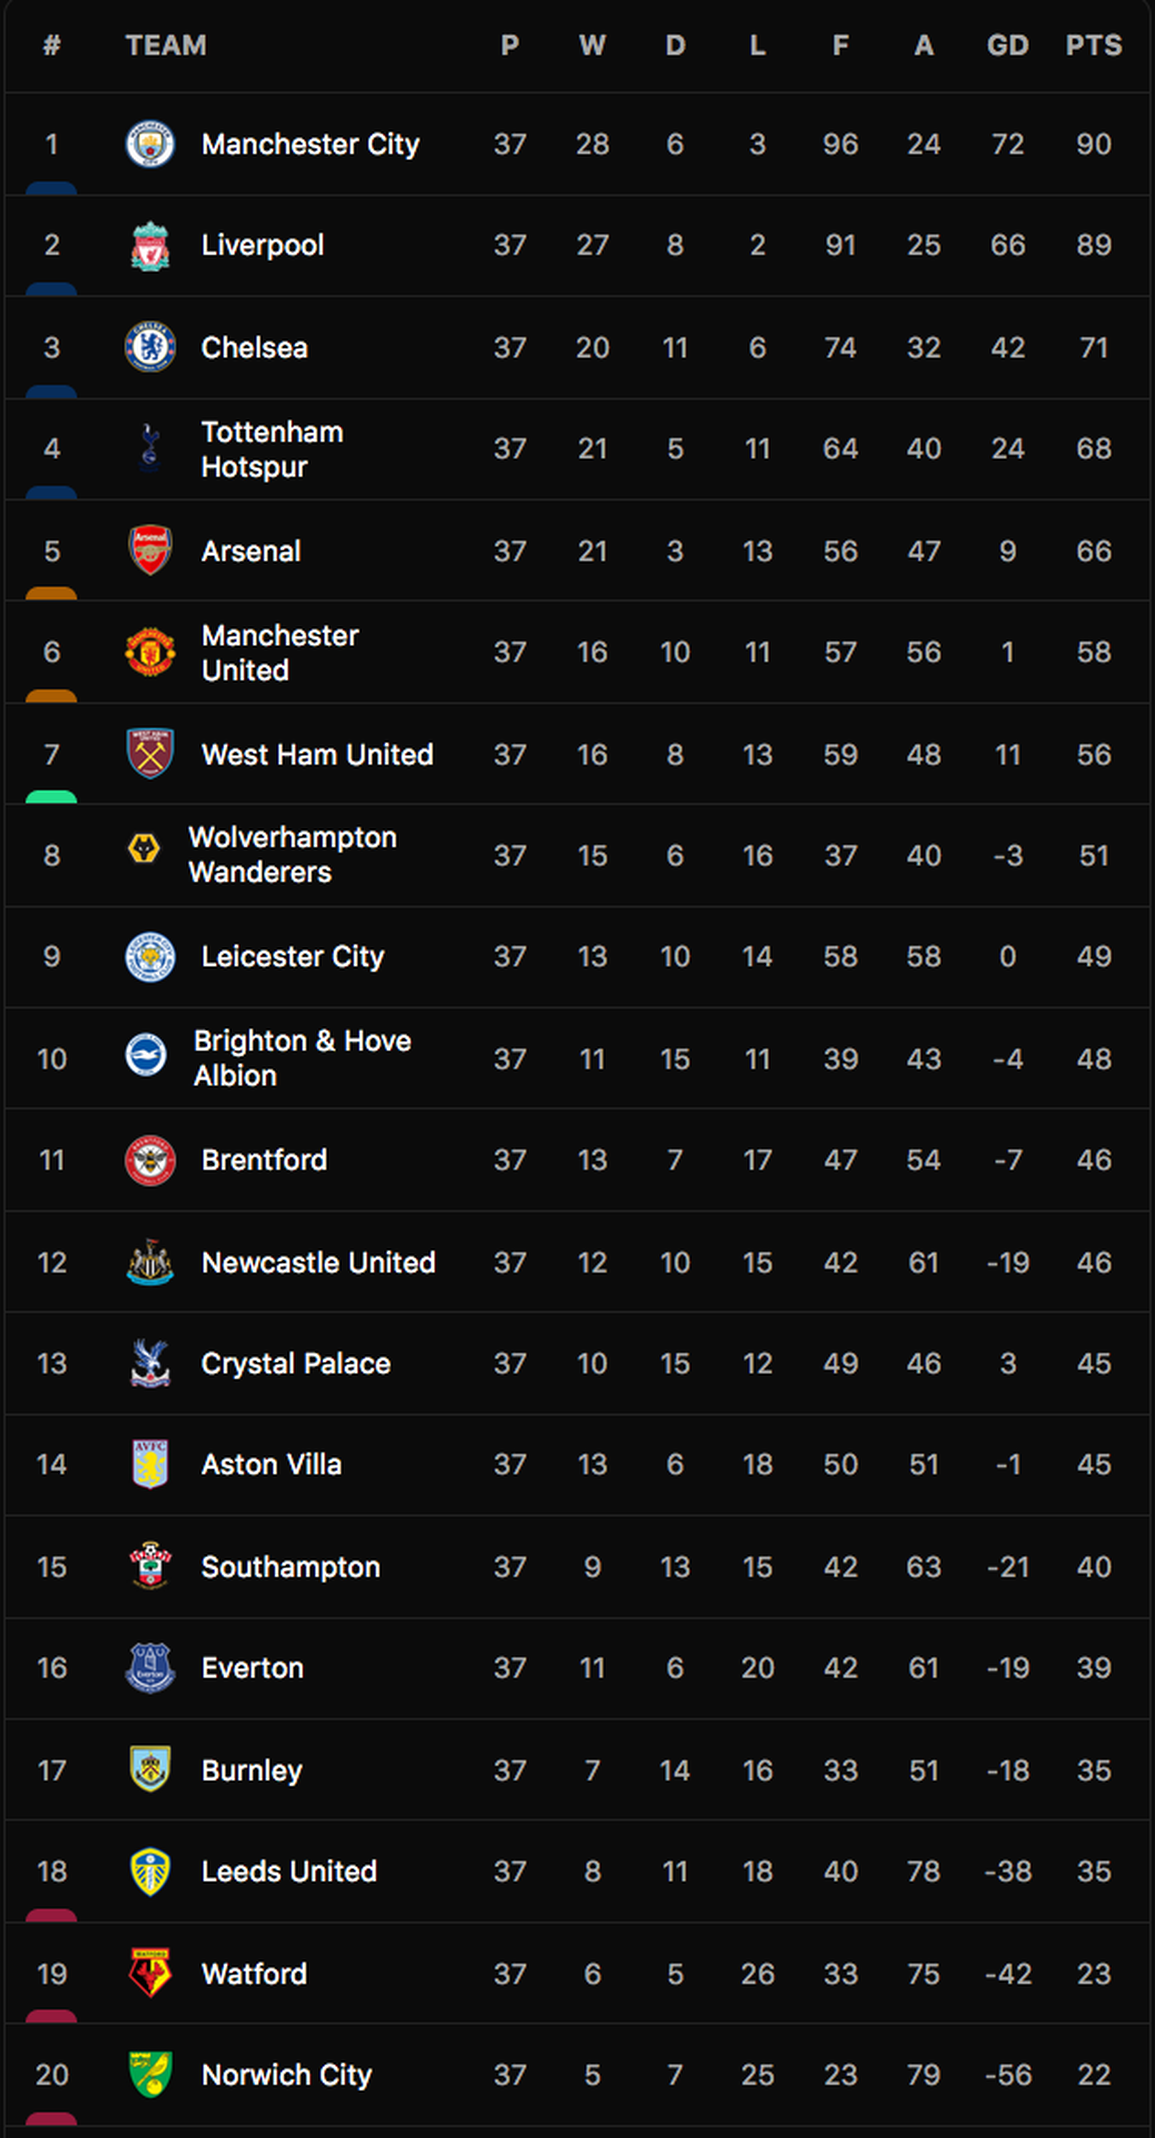Viewport: 1155px width, 2138px height.
Task: Click the West Ham United crest
Action: [150, 753]
